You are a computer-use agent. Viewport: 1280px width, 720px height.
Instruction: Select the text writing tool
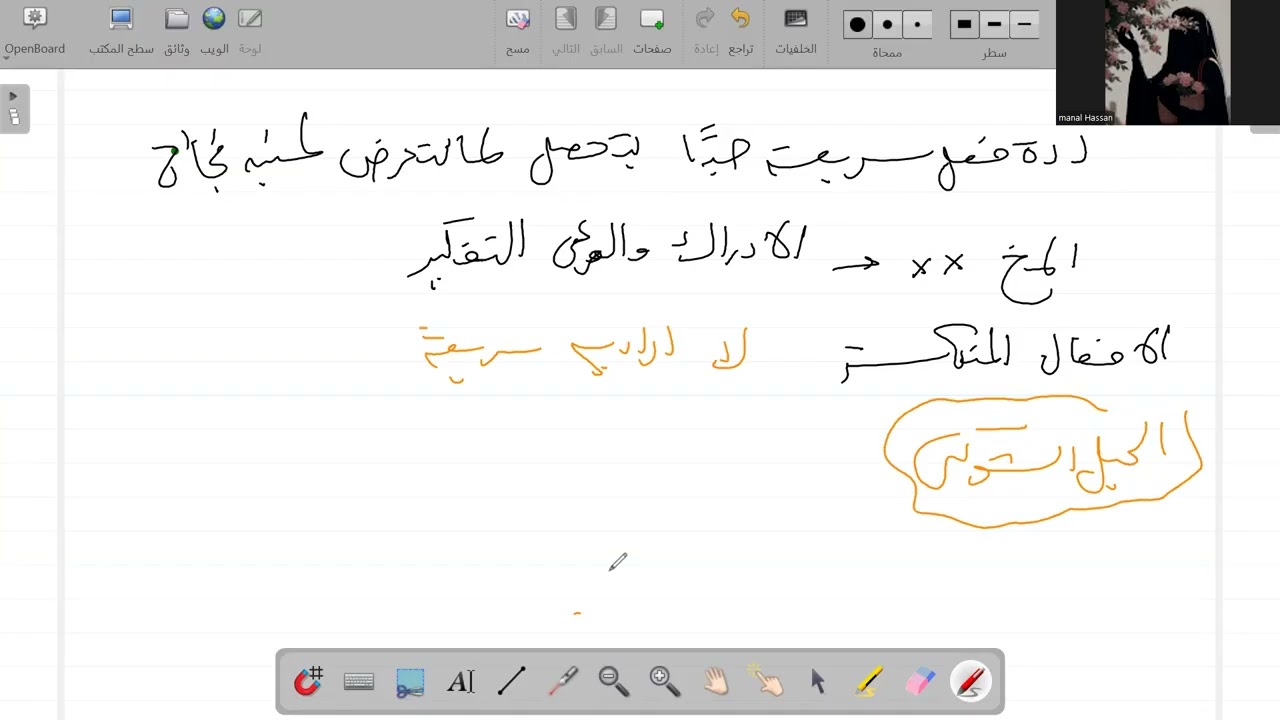460,682
